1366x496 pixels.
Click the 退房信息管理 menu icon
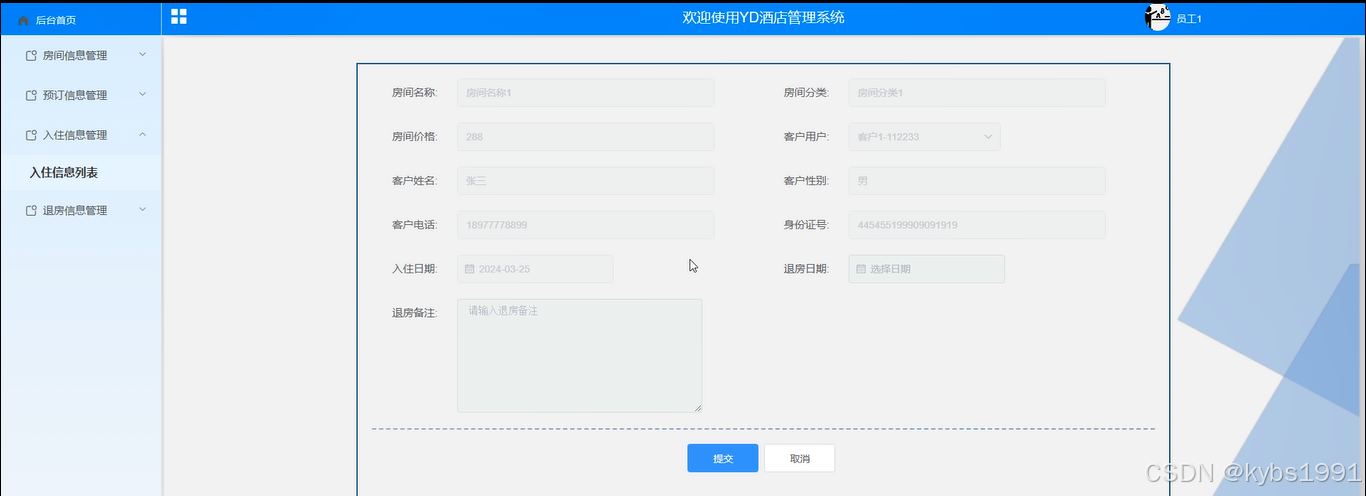tap(32, 211)
